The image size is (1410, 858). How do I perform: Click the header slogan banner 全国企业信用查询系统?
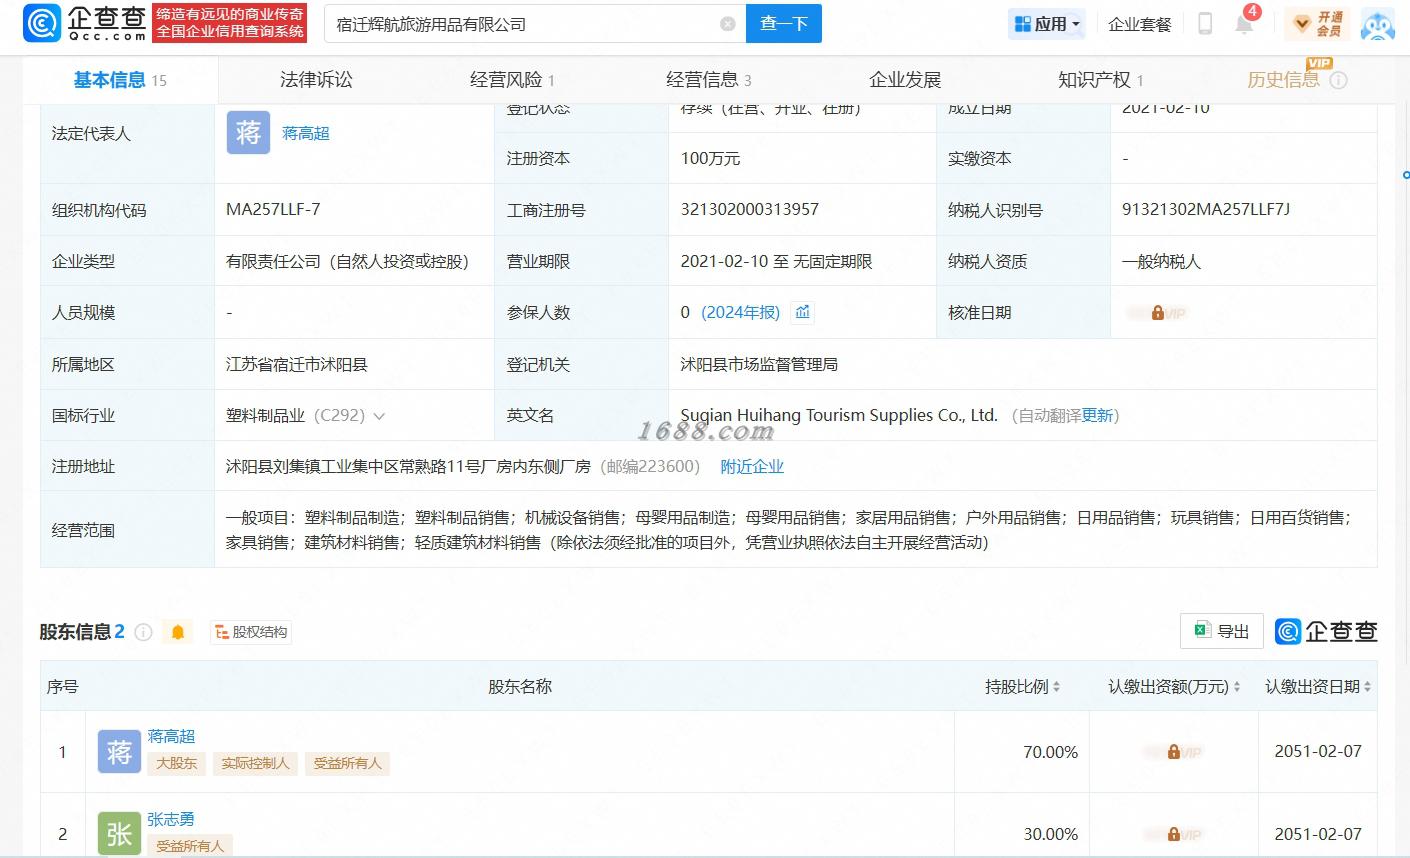click(230, 23)
